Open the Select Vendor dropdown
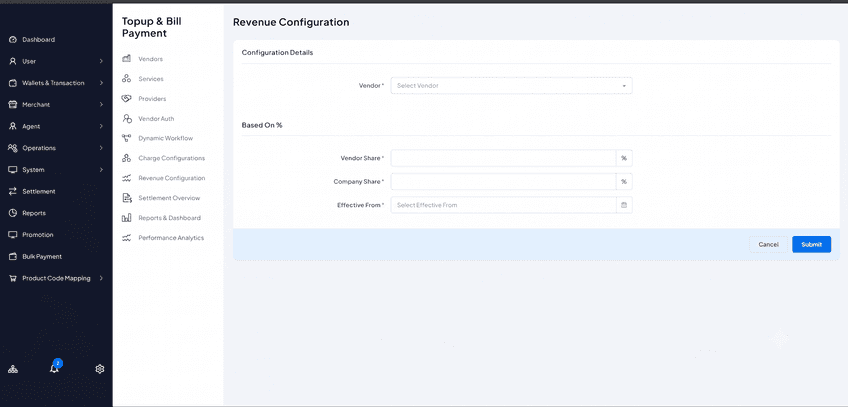 coord(511,85)
